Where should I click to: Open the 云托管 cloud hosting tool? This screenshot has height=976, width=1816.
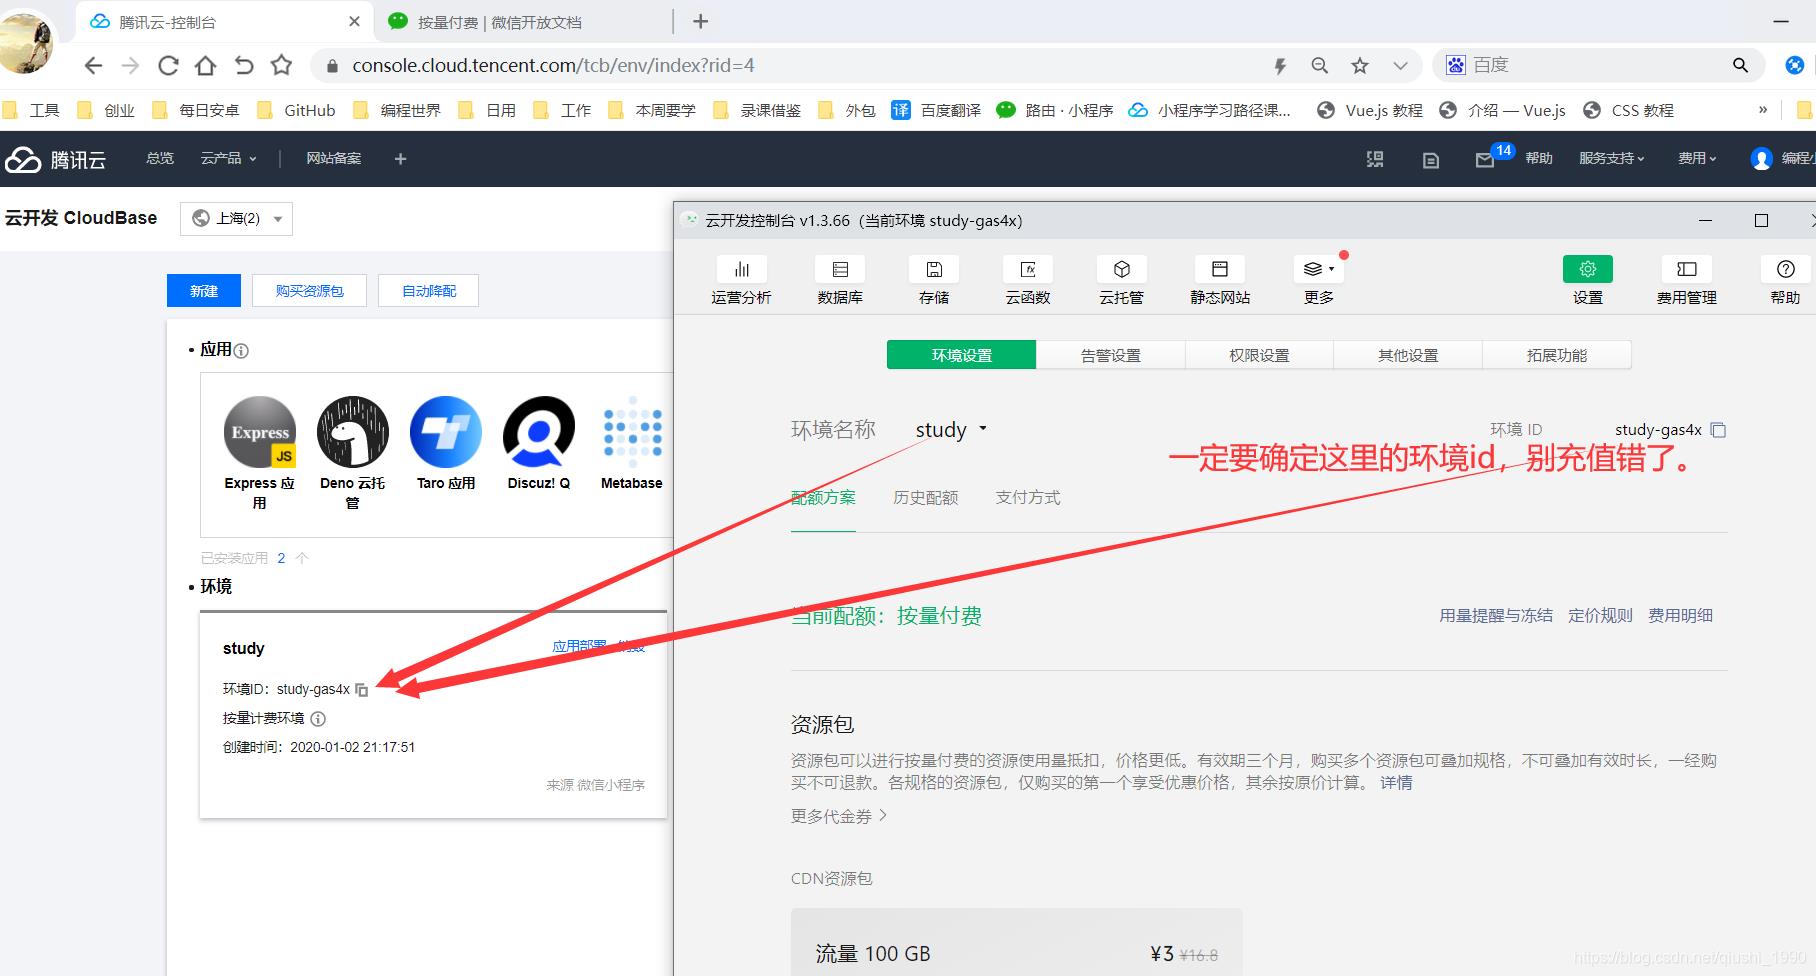(x=1121, y=280)
